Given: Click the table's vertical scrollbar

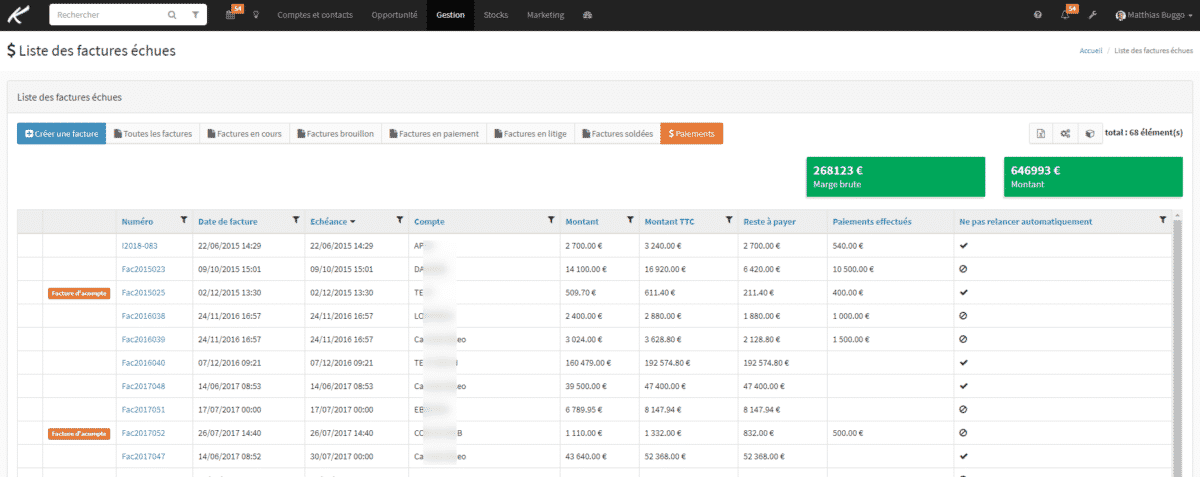Looking at the screenshot, I should click(x=1176, y=340).
